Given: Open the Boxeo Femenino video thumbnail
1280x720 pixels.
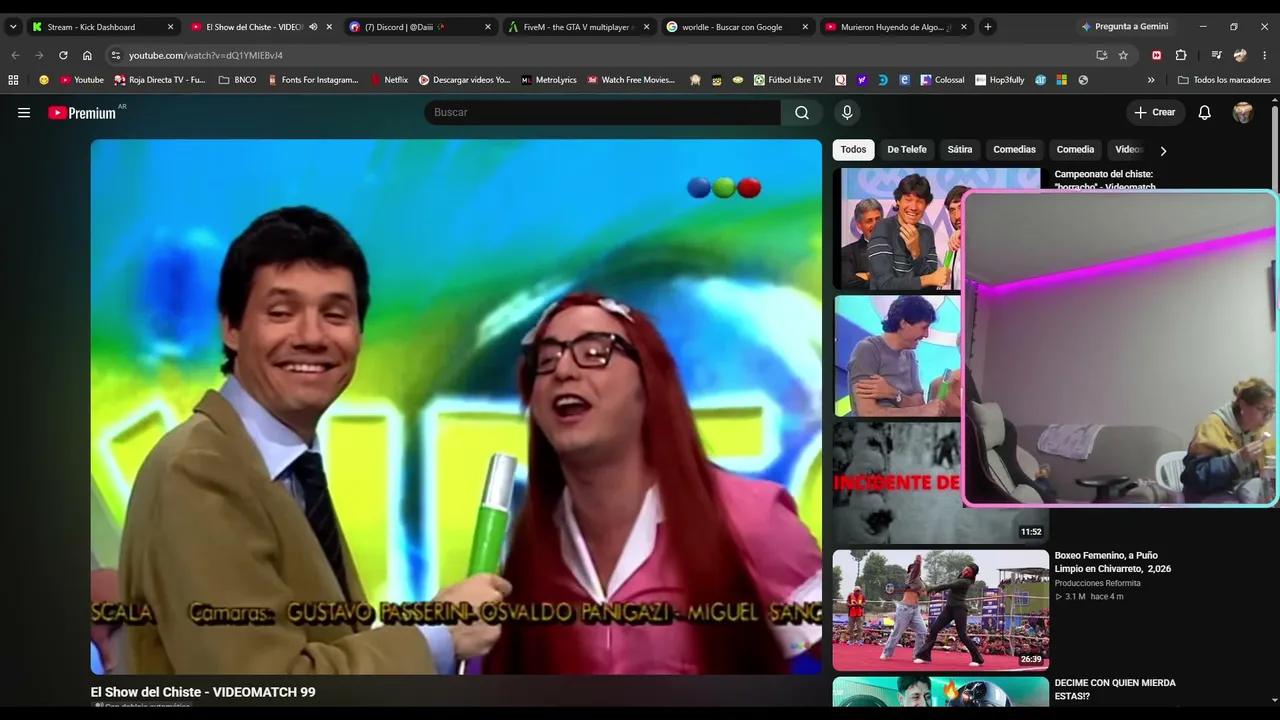Looking at the screenshot, I should pos(941,610).
